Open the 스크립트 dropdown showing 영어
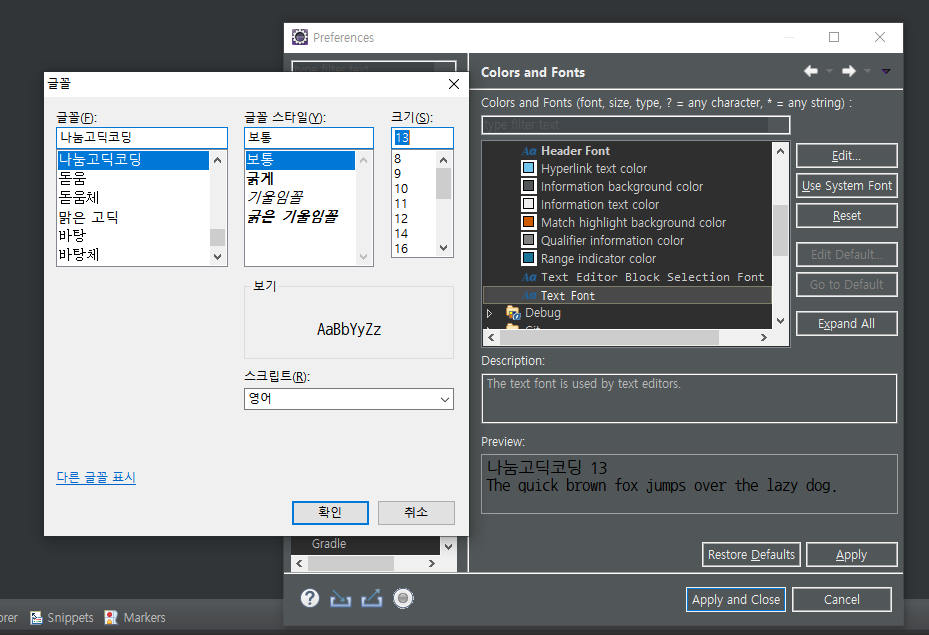Screen dimensions: 929x635 [445, 399]
